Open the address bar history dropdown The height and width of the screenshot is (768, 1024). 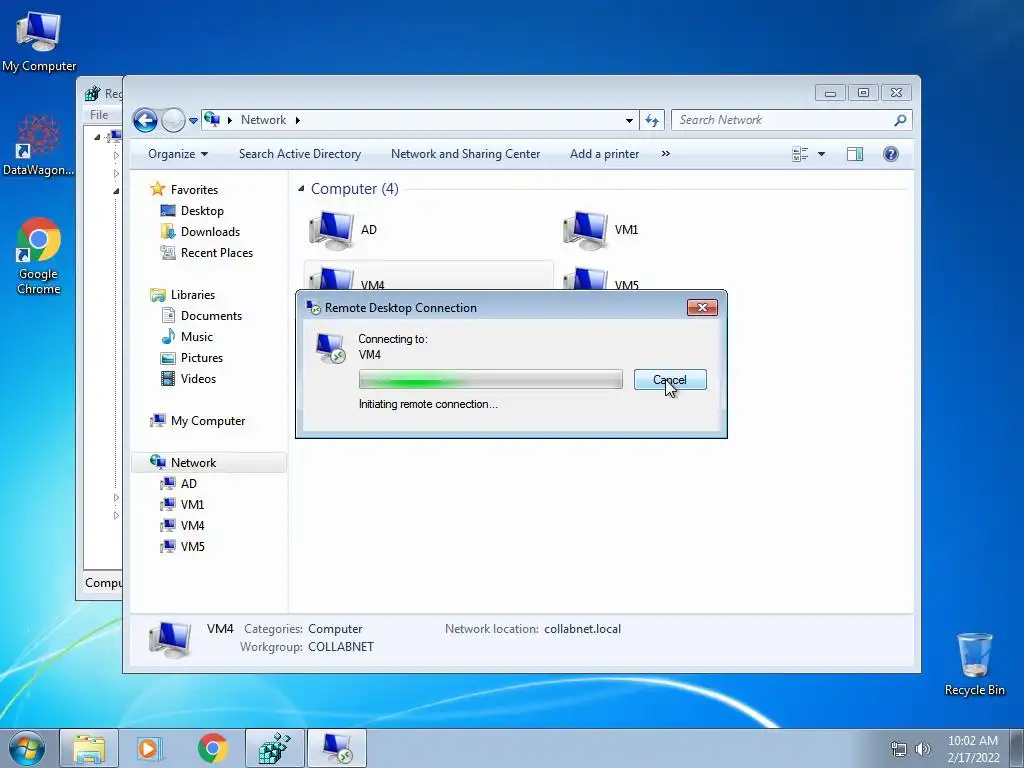pyautogui.click(x=629, y=120)
